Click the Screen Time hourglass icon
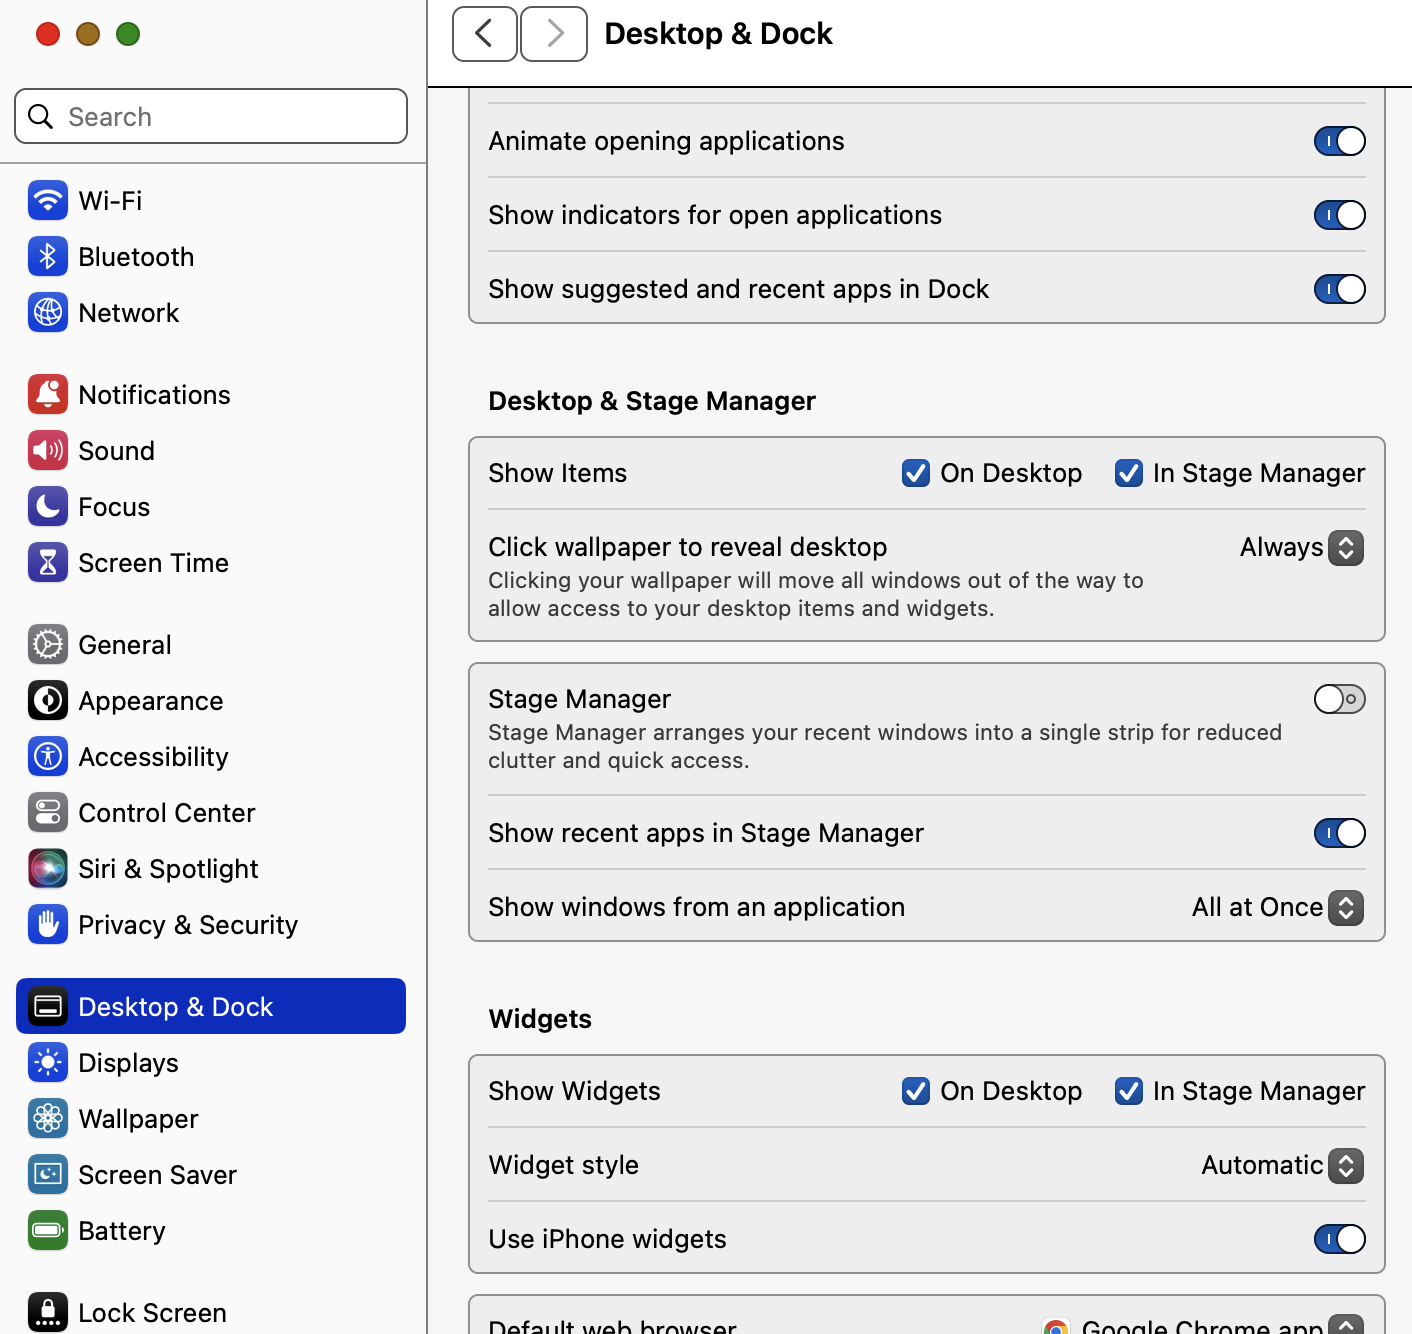This screenshot has width=1412, height=1334. (48, 563)
